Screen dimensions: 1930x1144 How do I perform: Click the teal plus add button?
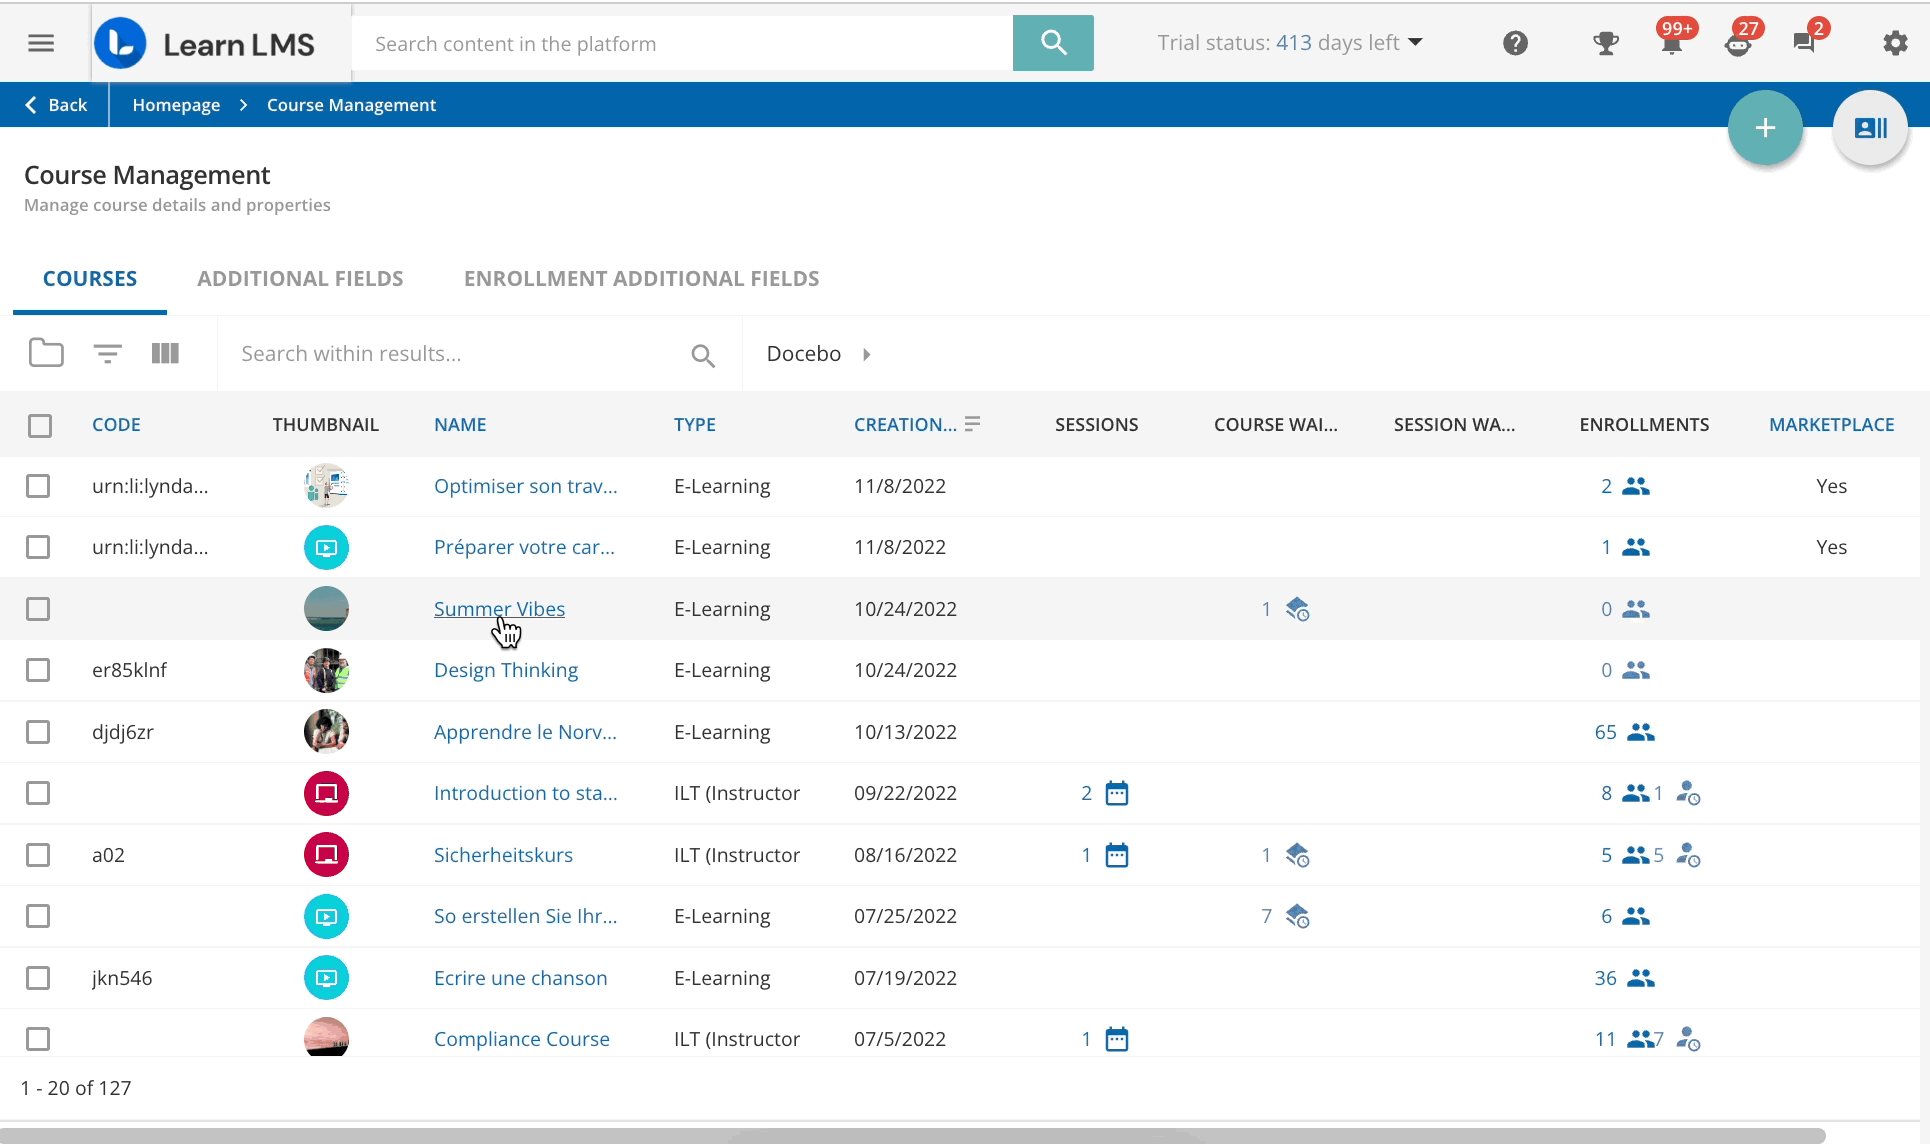[1765, 128]
